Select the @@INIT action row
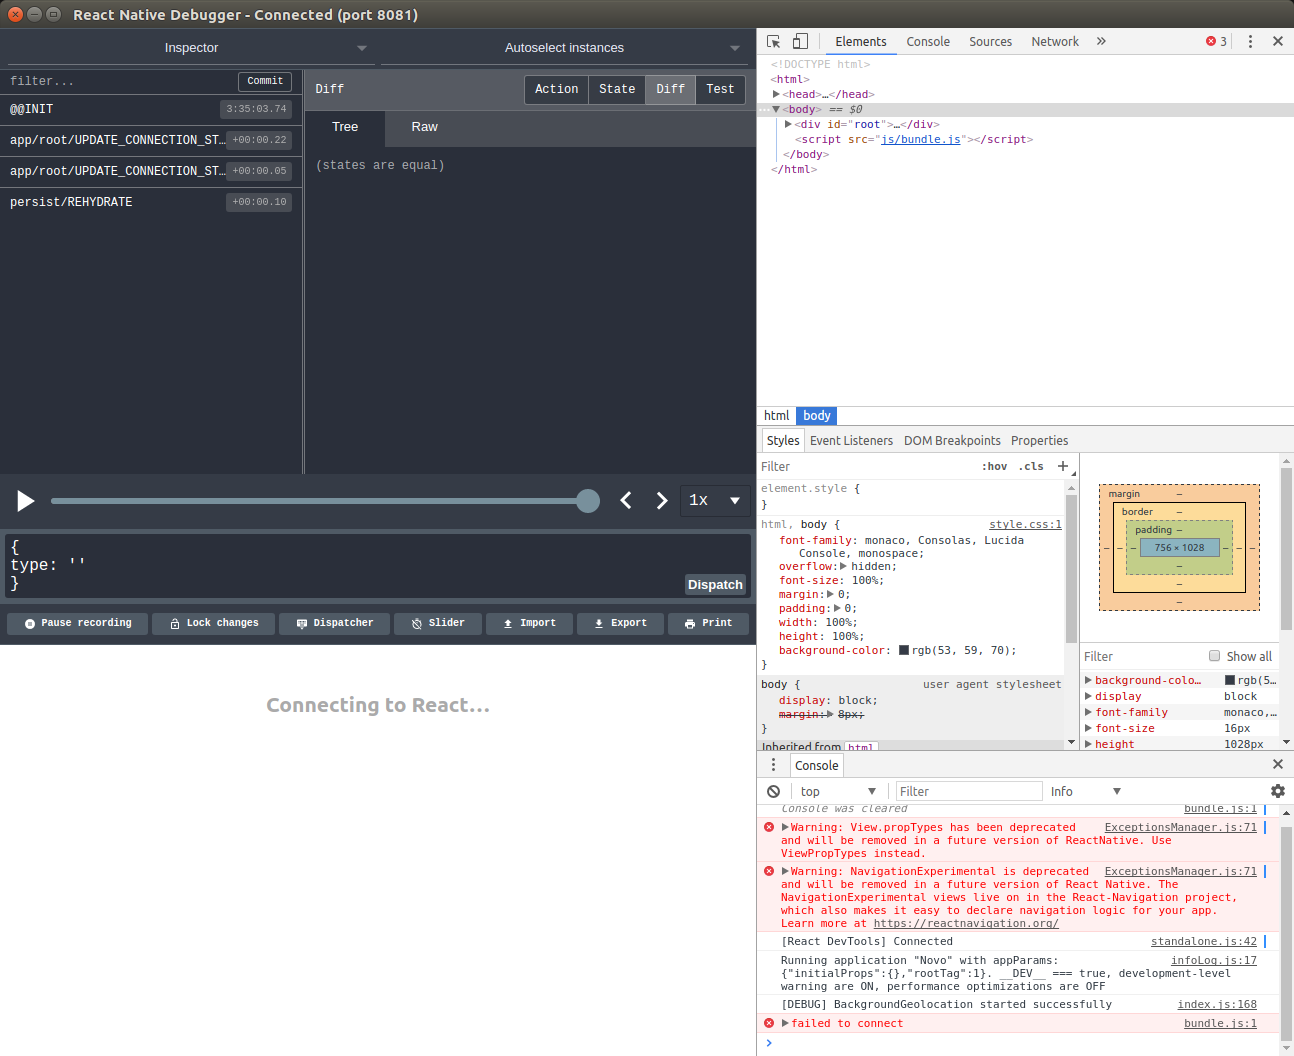The image size is (1294, 1056). (151, 109)
